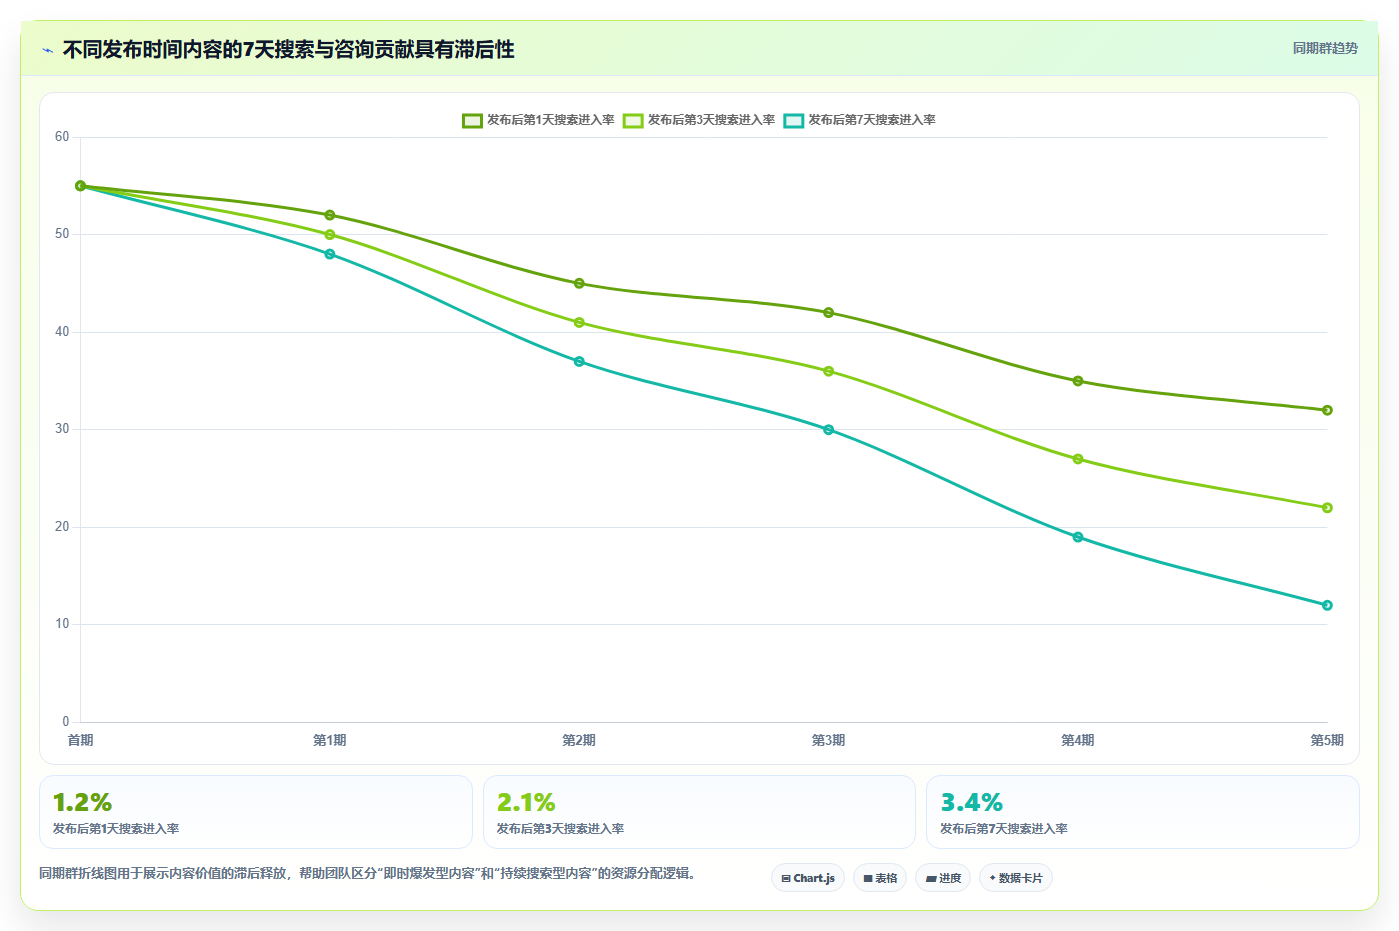Click the day-7 line point at 第2期
This screenshot has width=1399, height=931.
[x=579, y=362]
